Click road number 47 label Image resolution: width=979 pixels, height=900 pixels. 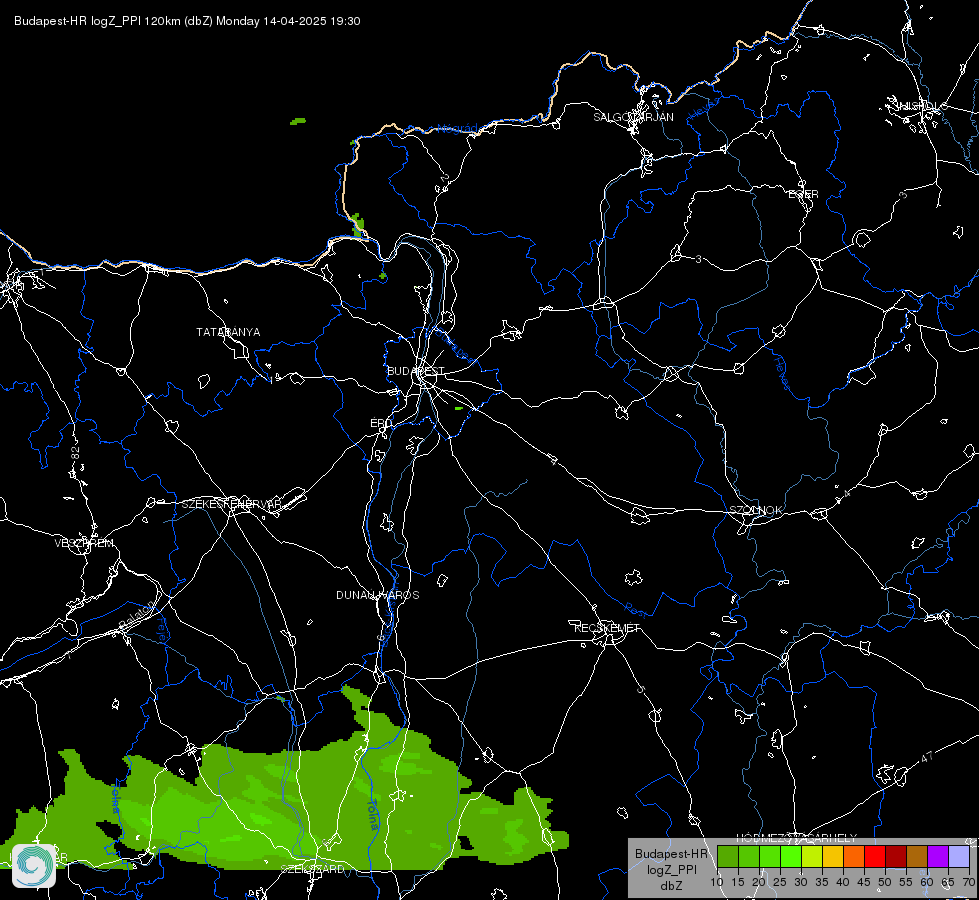(927, 757)
